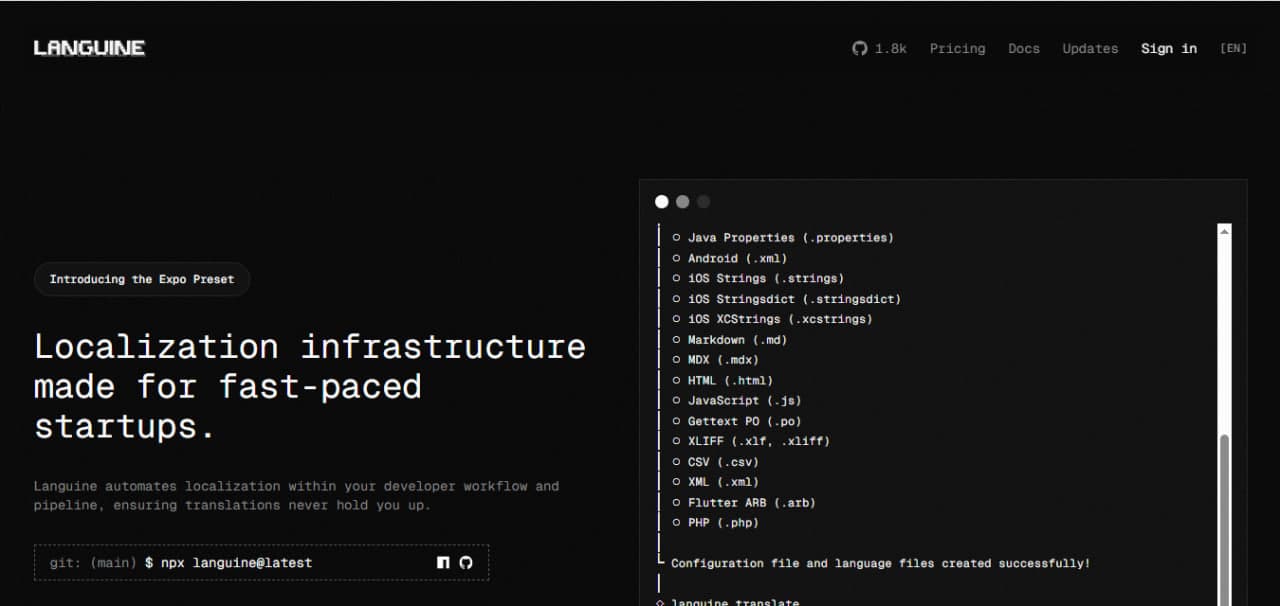1280x606 pixels.
Task: Open the GitHub repository link showing 1.8k stars
Action: click(x=879, y=48)
